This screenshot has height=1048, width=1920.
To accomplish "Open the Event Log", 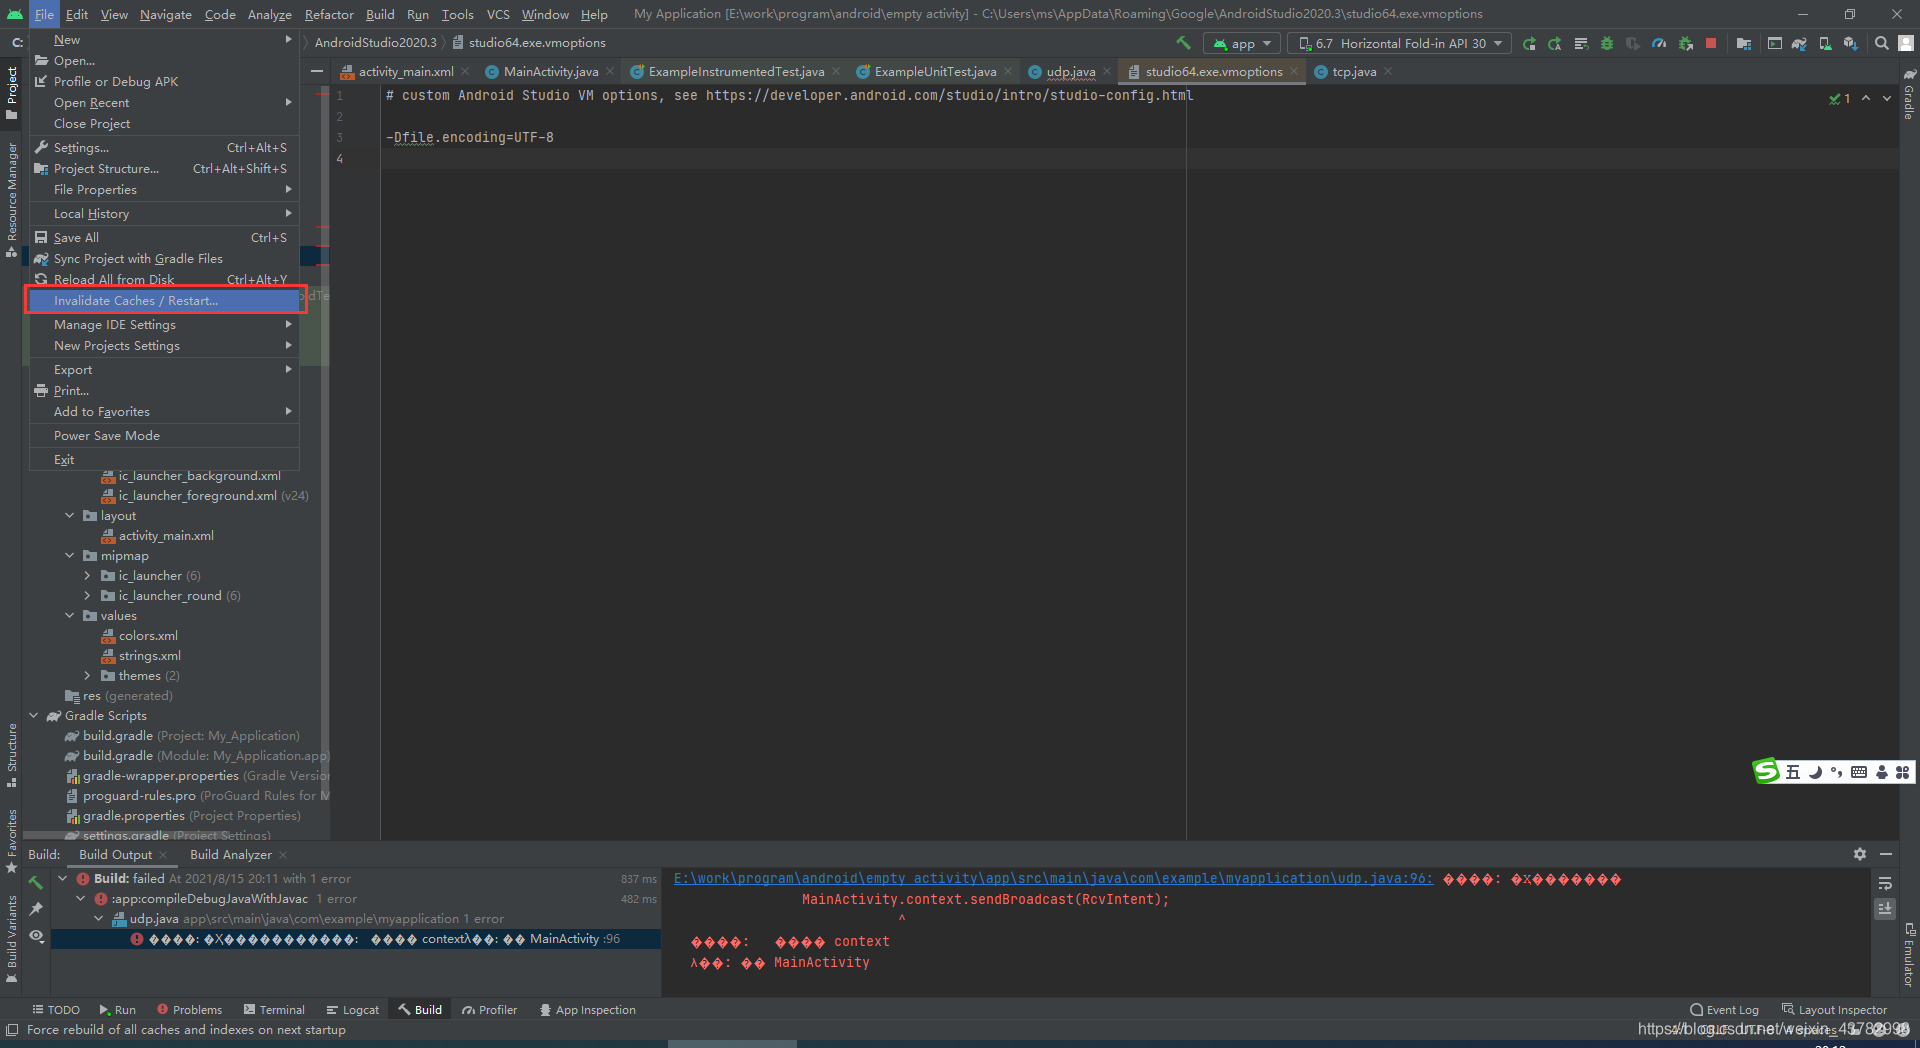I will click(1724, 1009).
